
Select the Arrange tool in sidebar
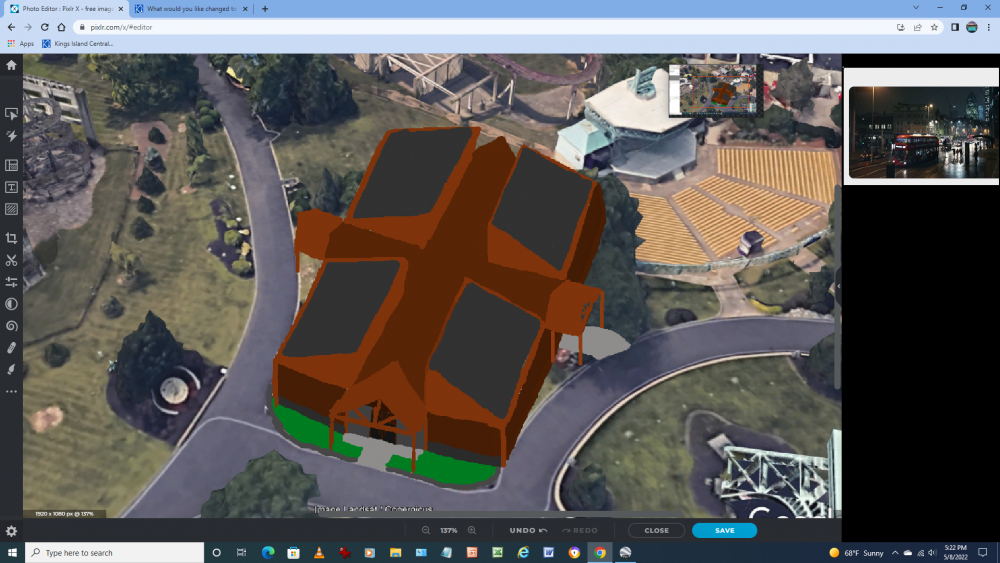tap(11, 114)
